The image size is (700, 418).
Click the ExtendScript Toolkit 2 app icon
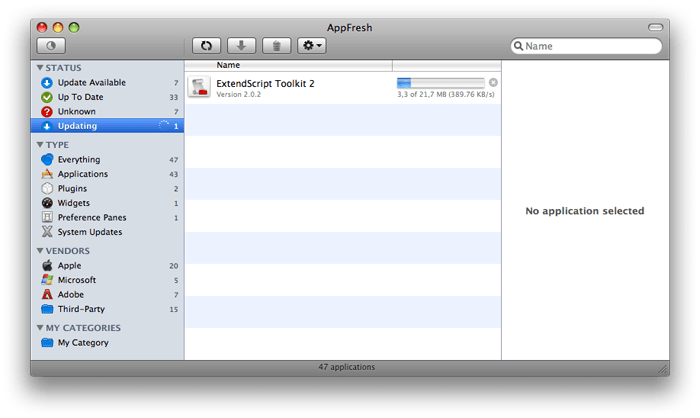pyautogui.click(x=199, y=87)
